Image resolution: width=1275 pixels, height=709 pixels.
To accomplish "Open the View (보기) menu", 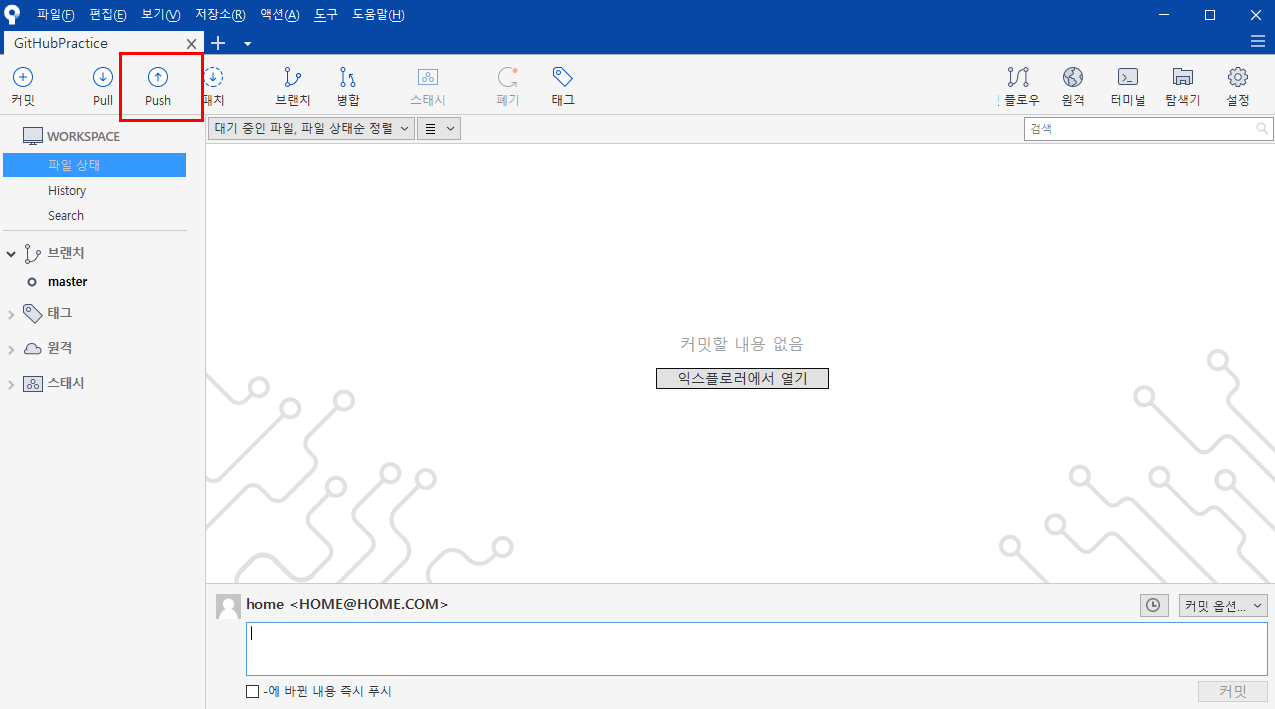I will point(161,14).
